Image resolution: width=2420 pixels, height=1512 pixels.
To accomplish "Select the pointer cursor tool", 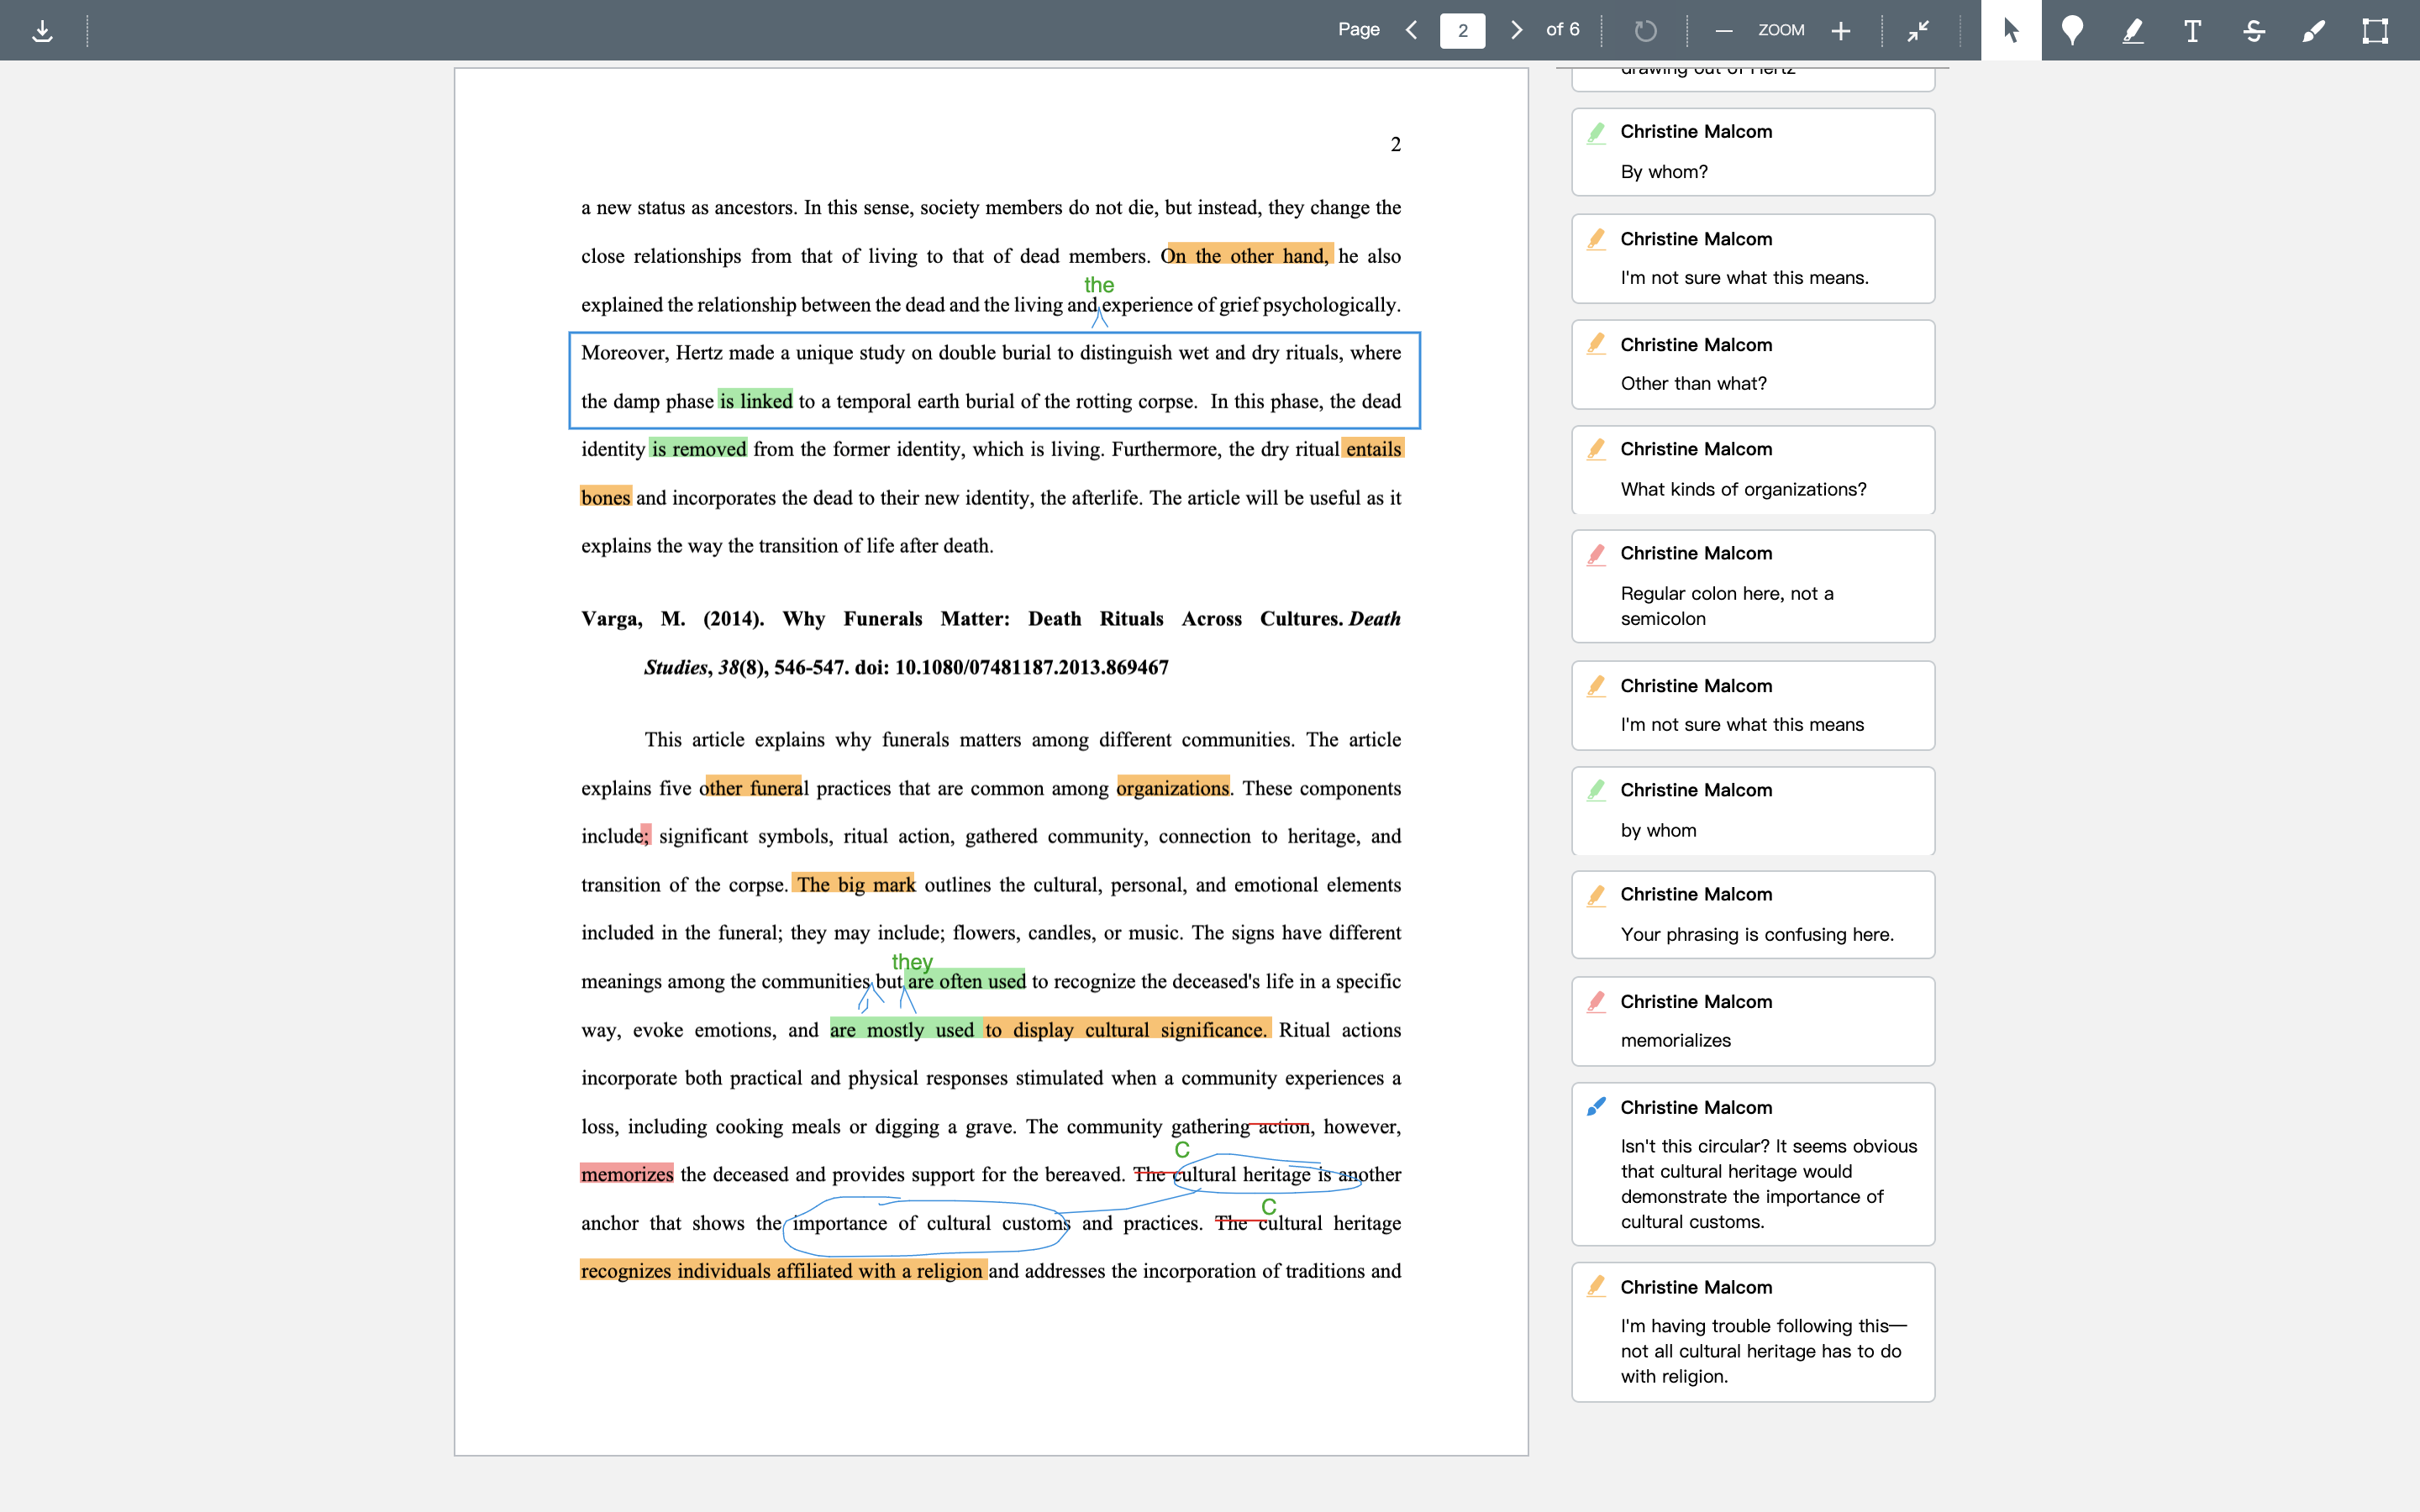I will [2011, 30].
